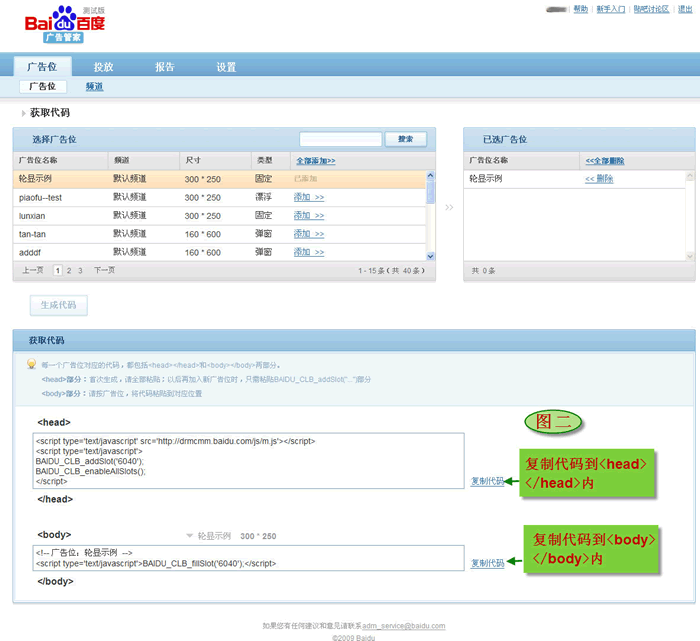Click 复制代码 link for body code
Image resolution: width=700 pixels, height=641 pixels.
(x=487, y=563)
